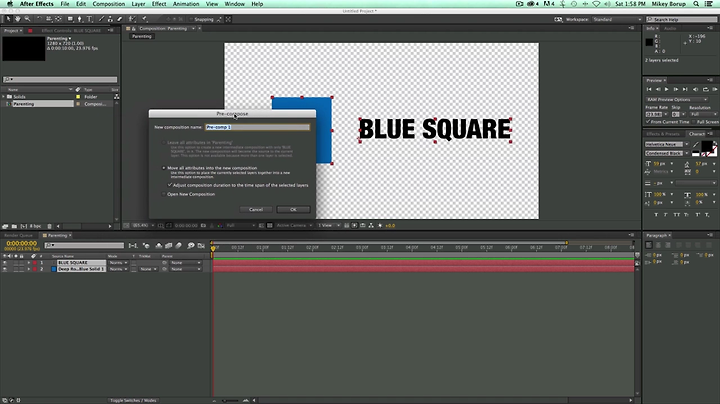
Task: Click the 8 bpc color depth button
Action: (35, 226)
